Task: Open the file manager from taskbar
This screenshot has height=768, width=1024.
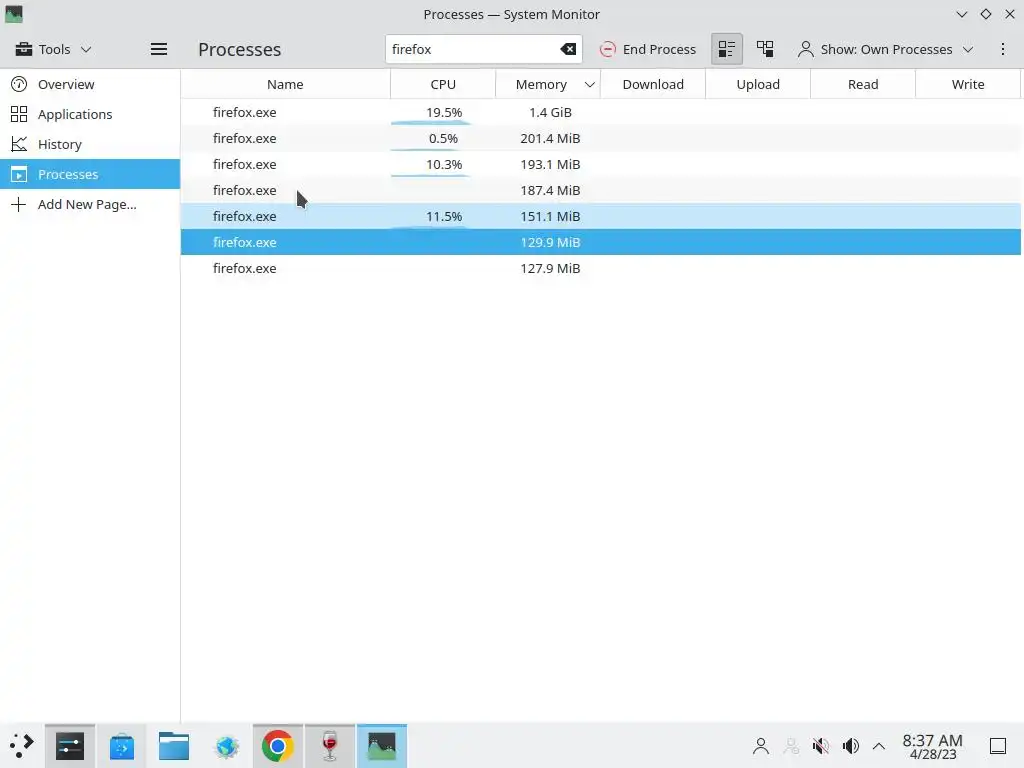Action: 174,746
